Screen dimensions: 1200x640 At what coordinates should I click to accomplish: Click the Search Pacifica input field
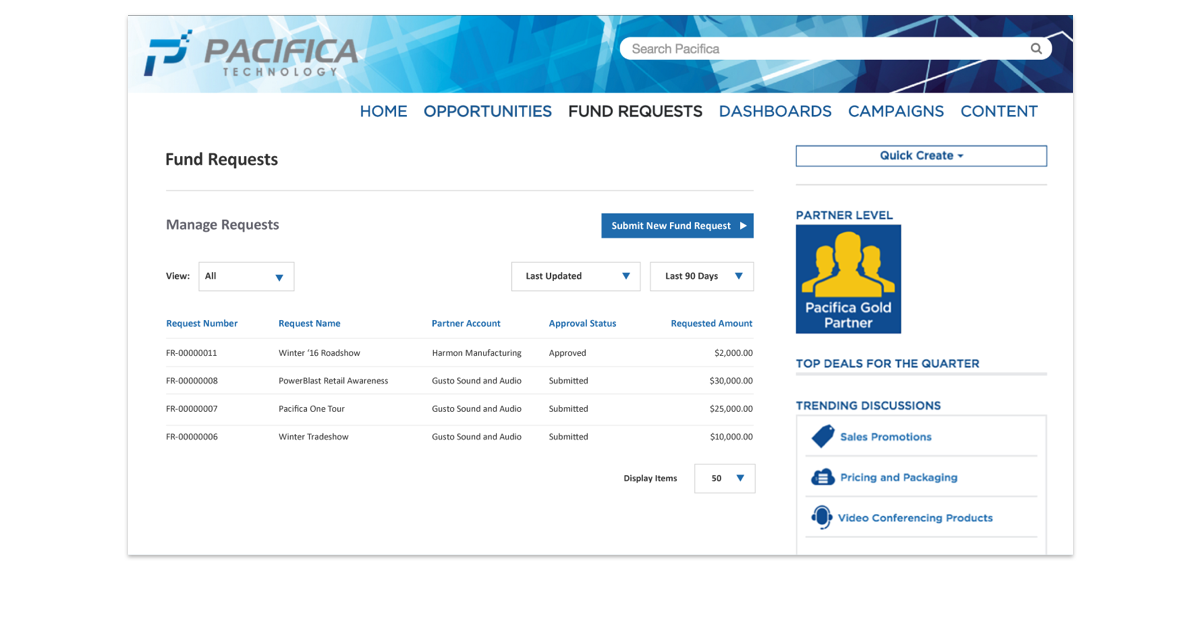click(x=835, y=48)
